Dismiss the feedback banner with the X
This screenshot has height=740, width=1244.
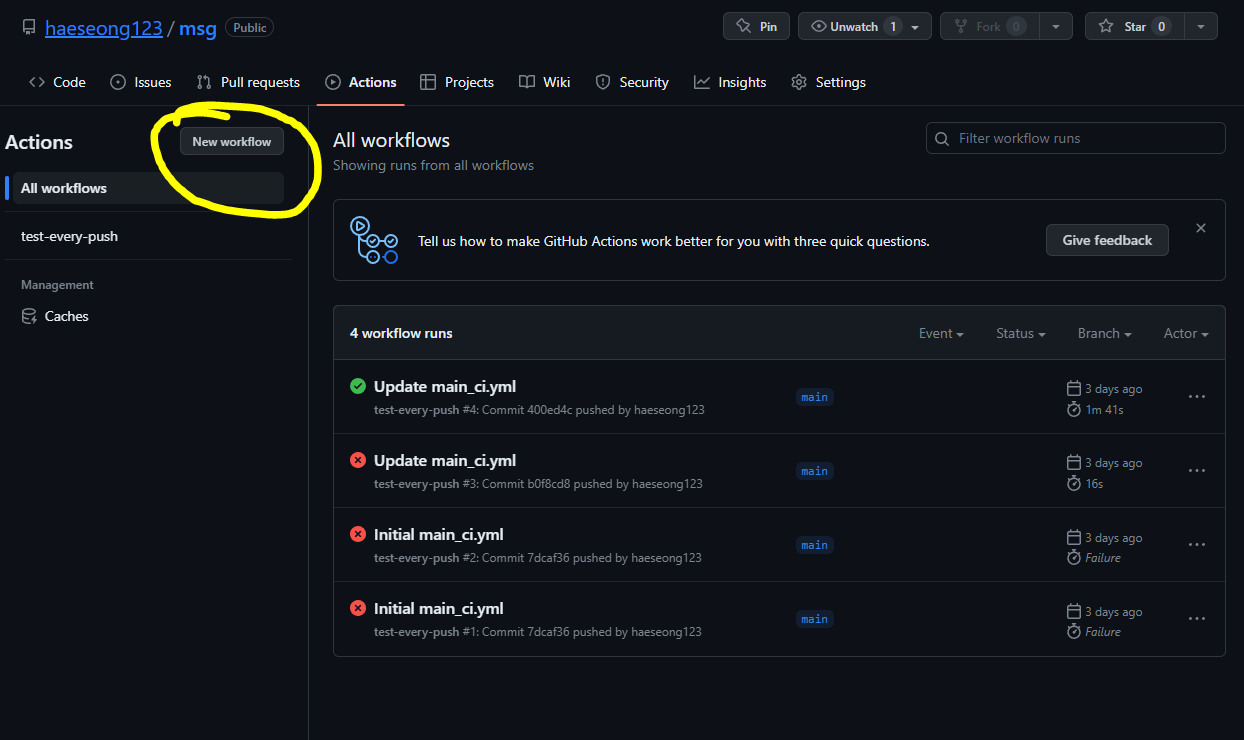point(1201,228)
